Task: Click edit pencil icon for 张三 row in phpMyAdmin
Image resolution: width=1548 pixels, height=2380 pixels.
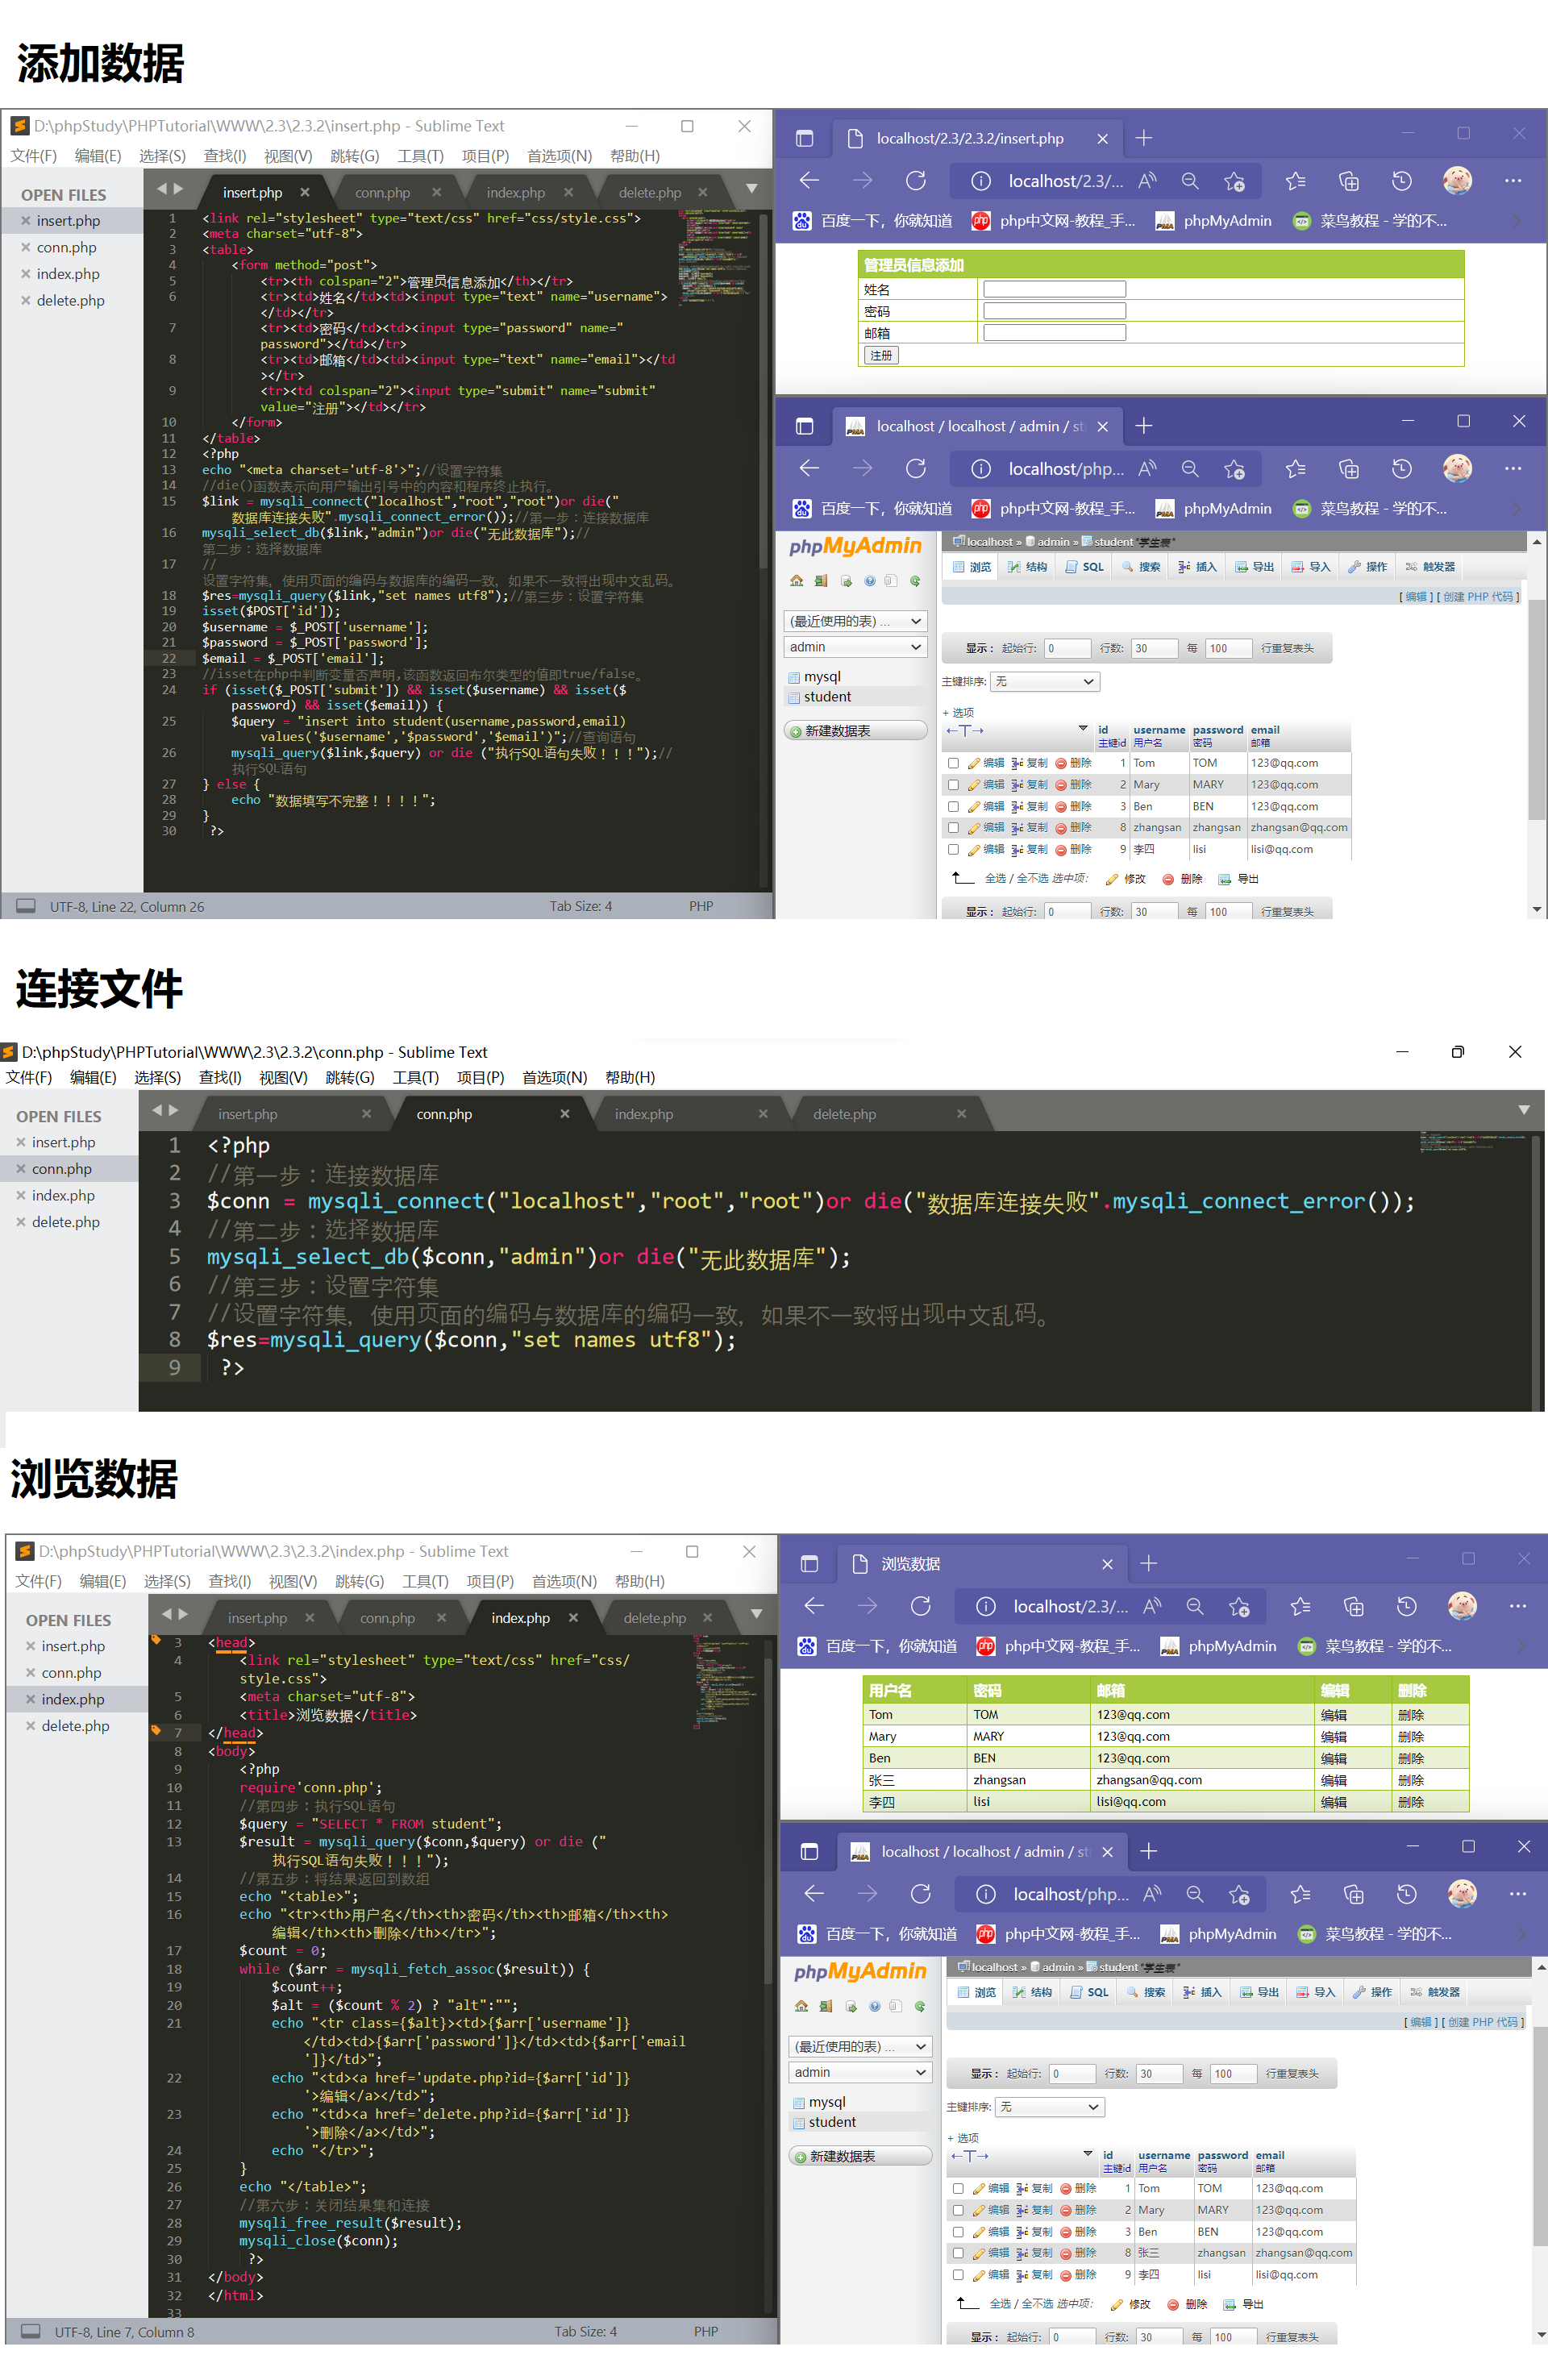Action: tap(978, 2253)
